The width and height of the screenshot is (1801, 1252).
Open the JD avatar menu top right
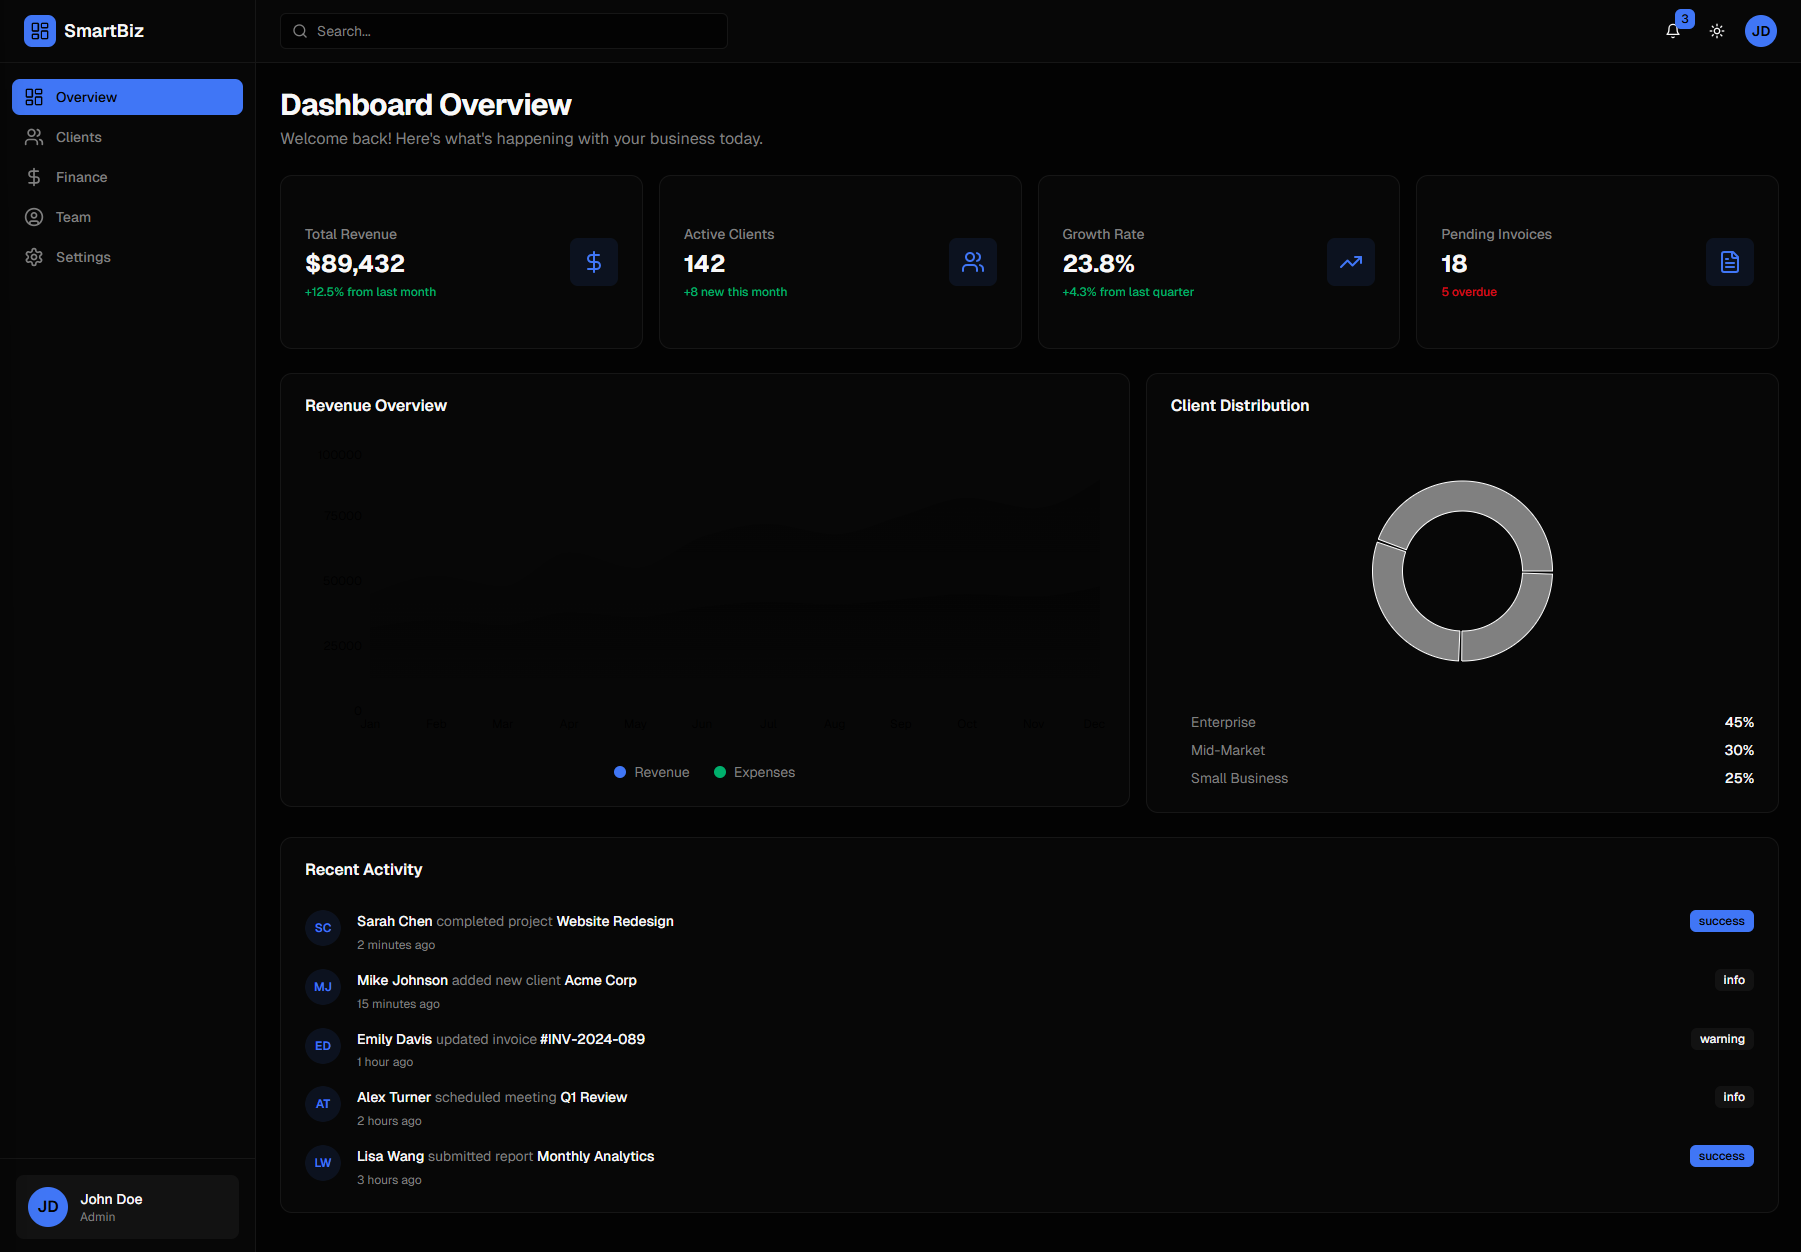click(x=1762, y=31)
